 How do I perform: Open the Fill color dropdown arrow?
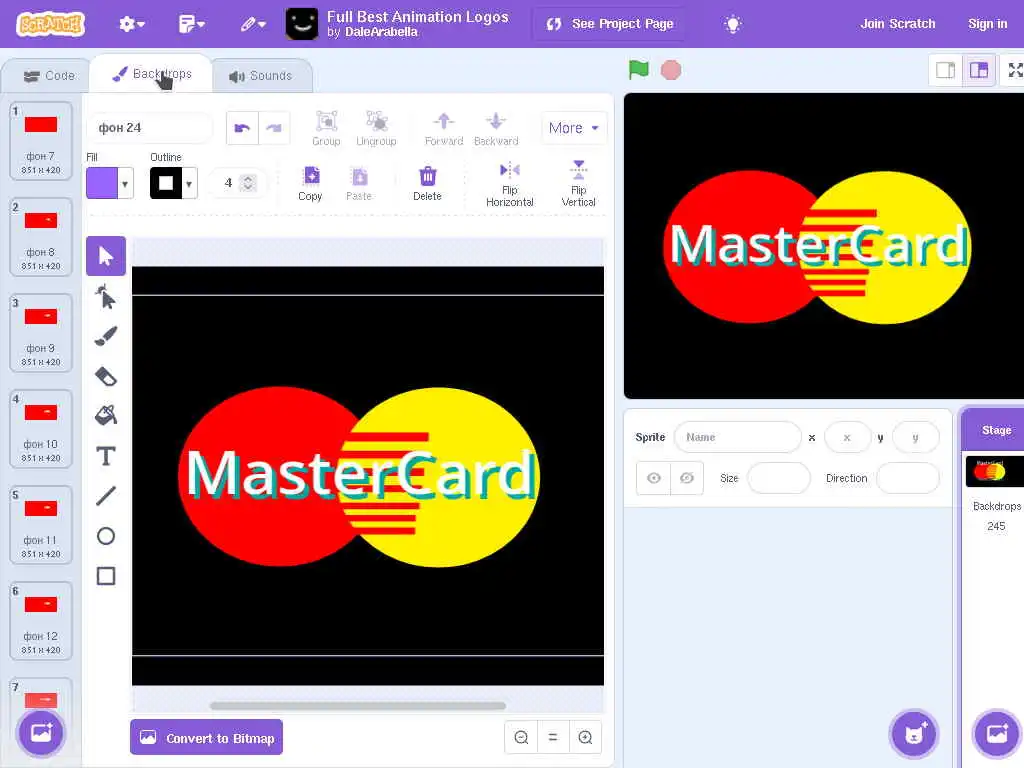[x=125, y=184]
